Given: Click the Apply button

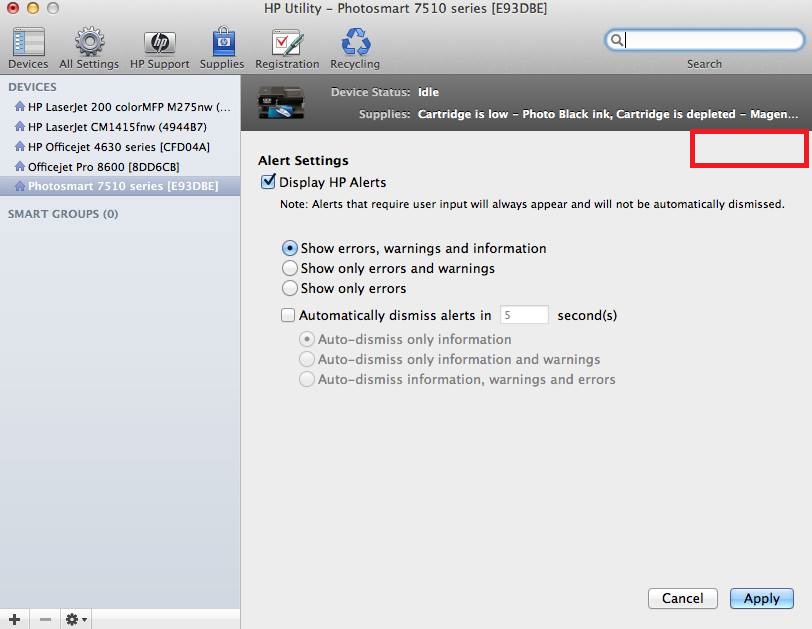Looking at the screenshot, I should click(762, 598).
